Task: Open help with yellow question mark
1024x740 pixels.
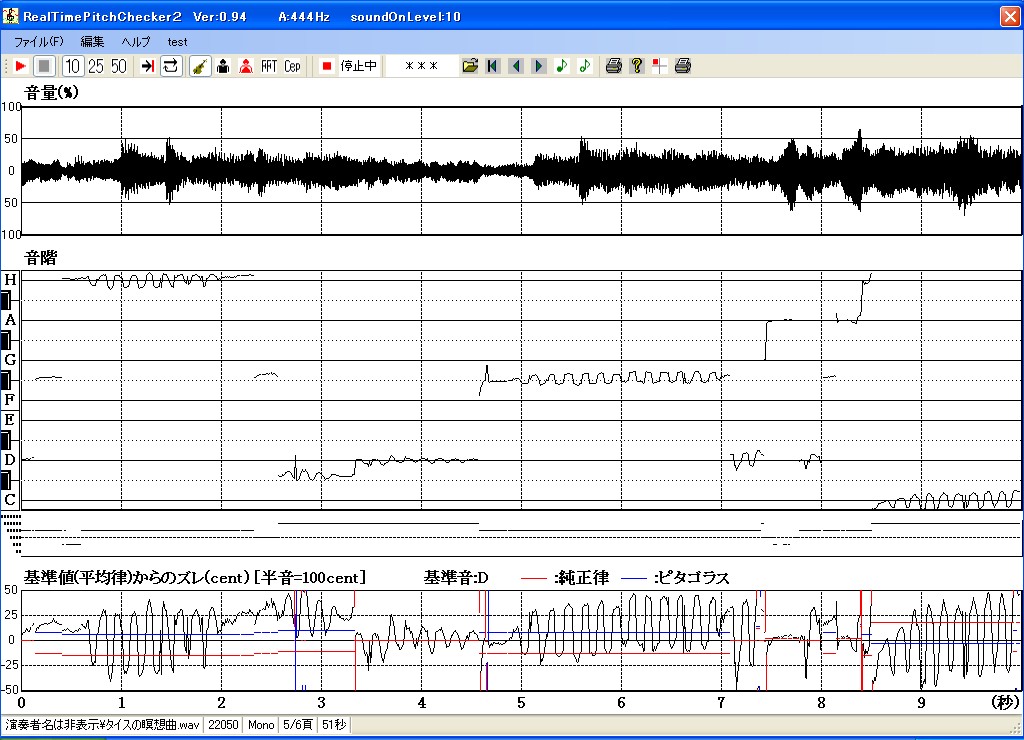Action: click(637, 66)
